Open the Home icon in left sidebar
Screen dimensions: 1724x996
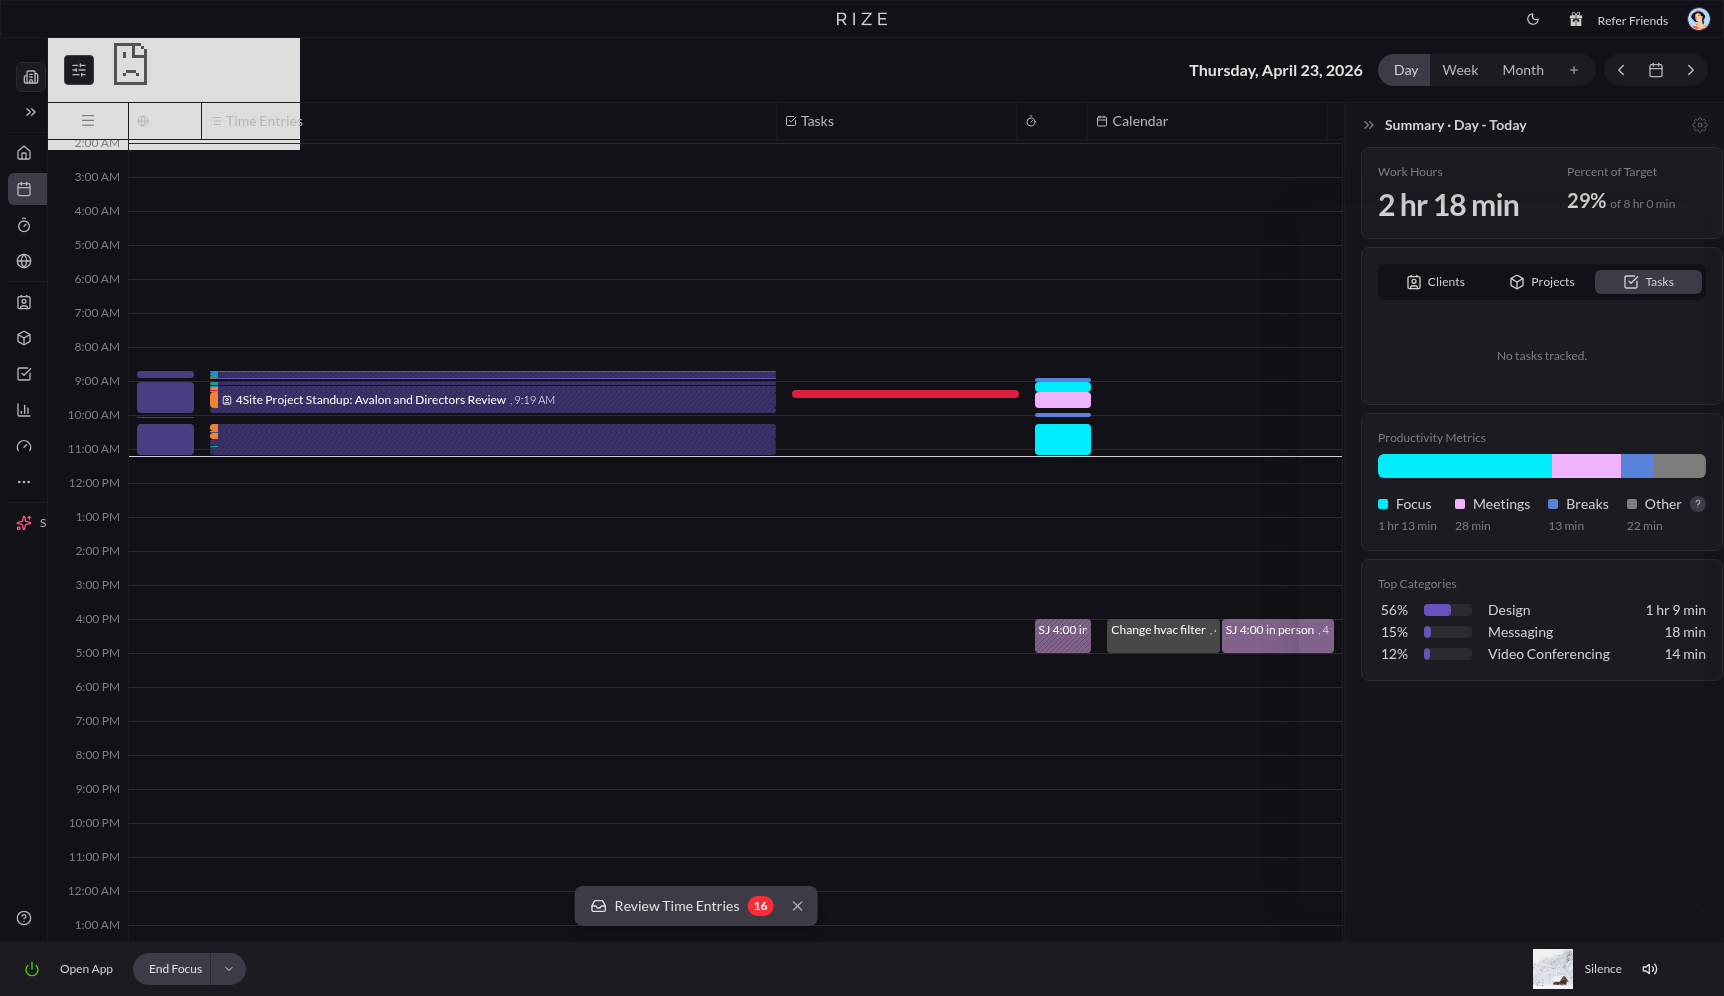pos(24,153)
